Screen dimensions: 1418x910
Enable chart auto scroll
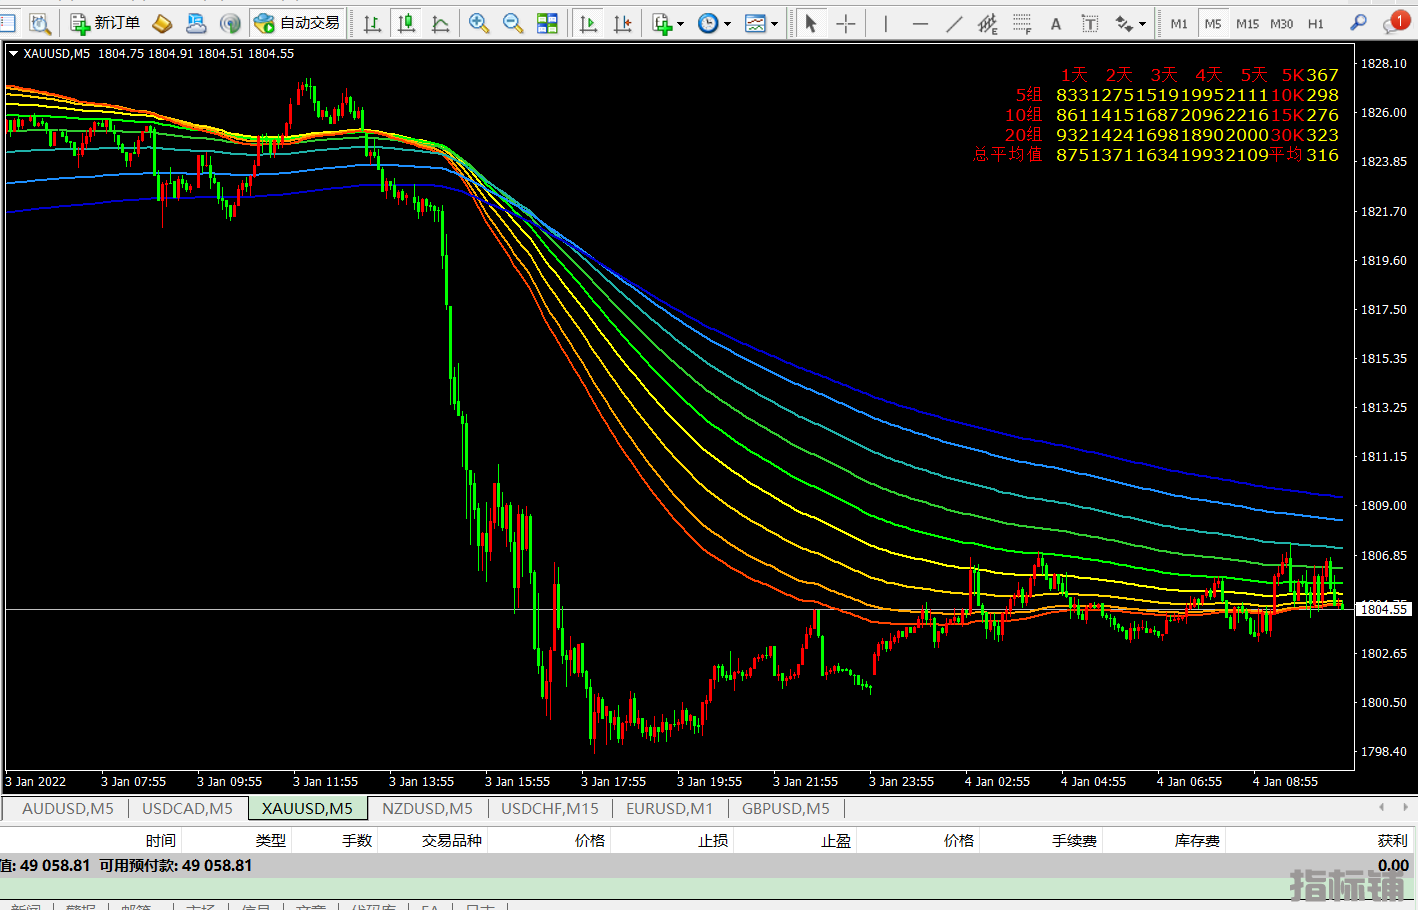[x=588, y=23]
